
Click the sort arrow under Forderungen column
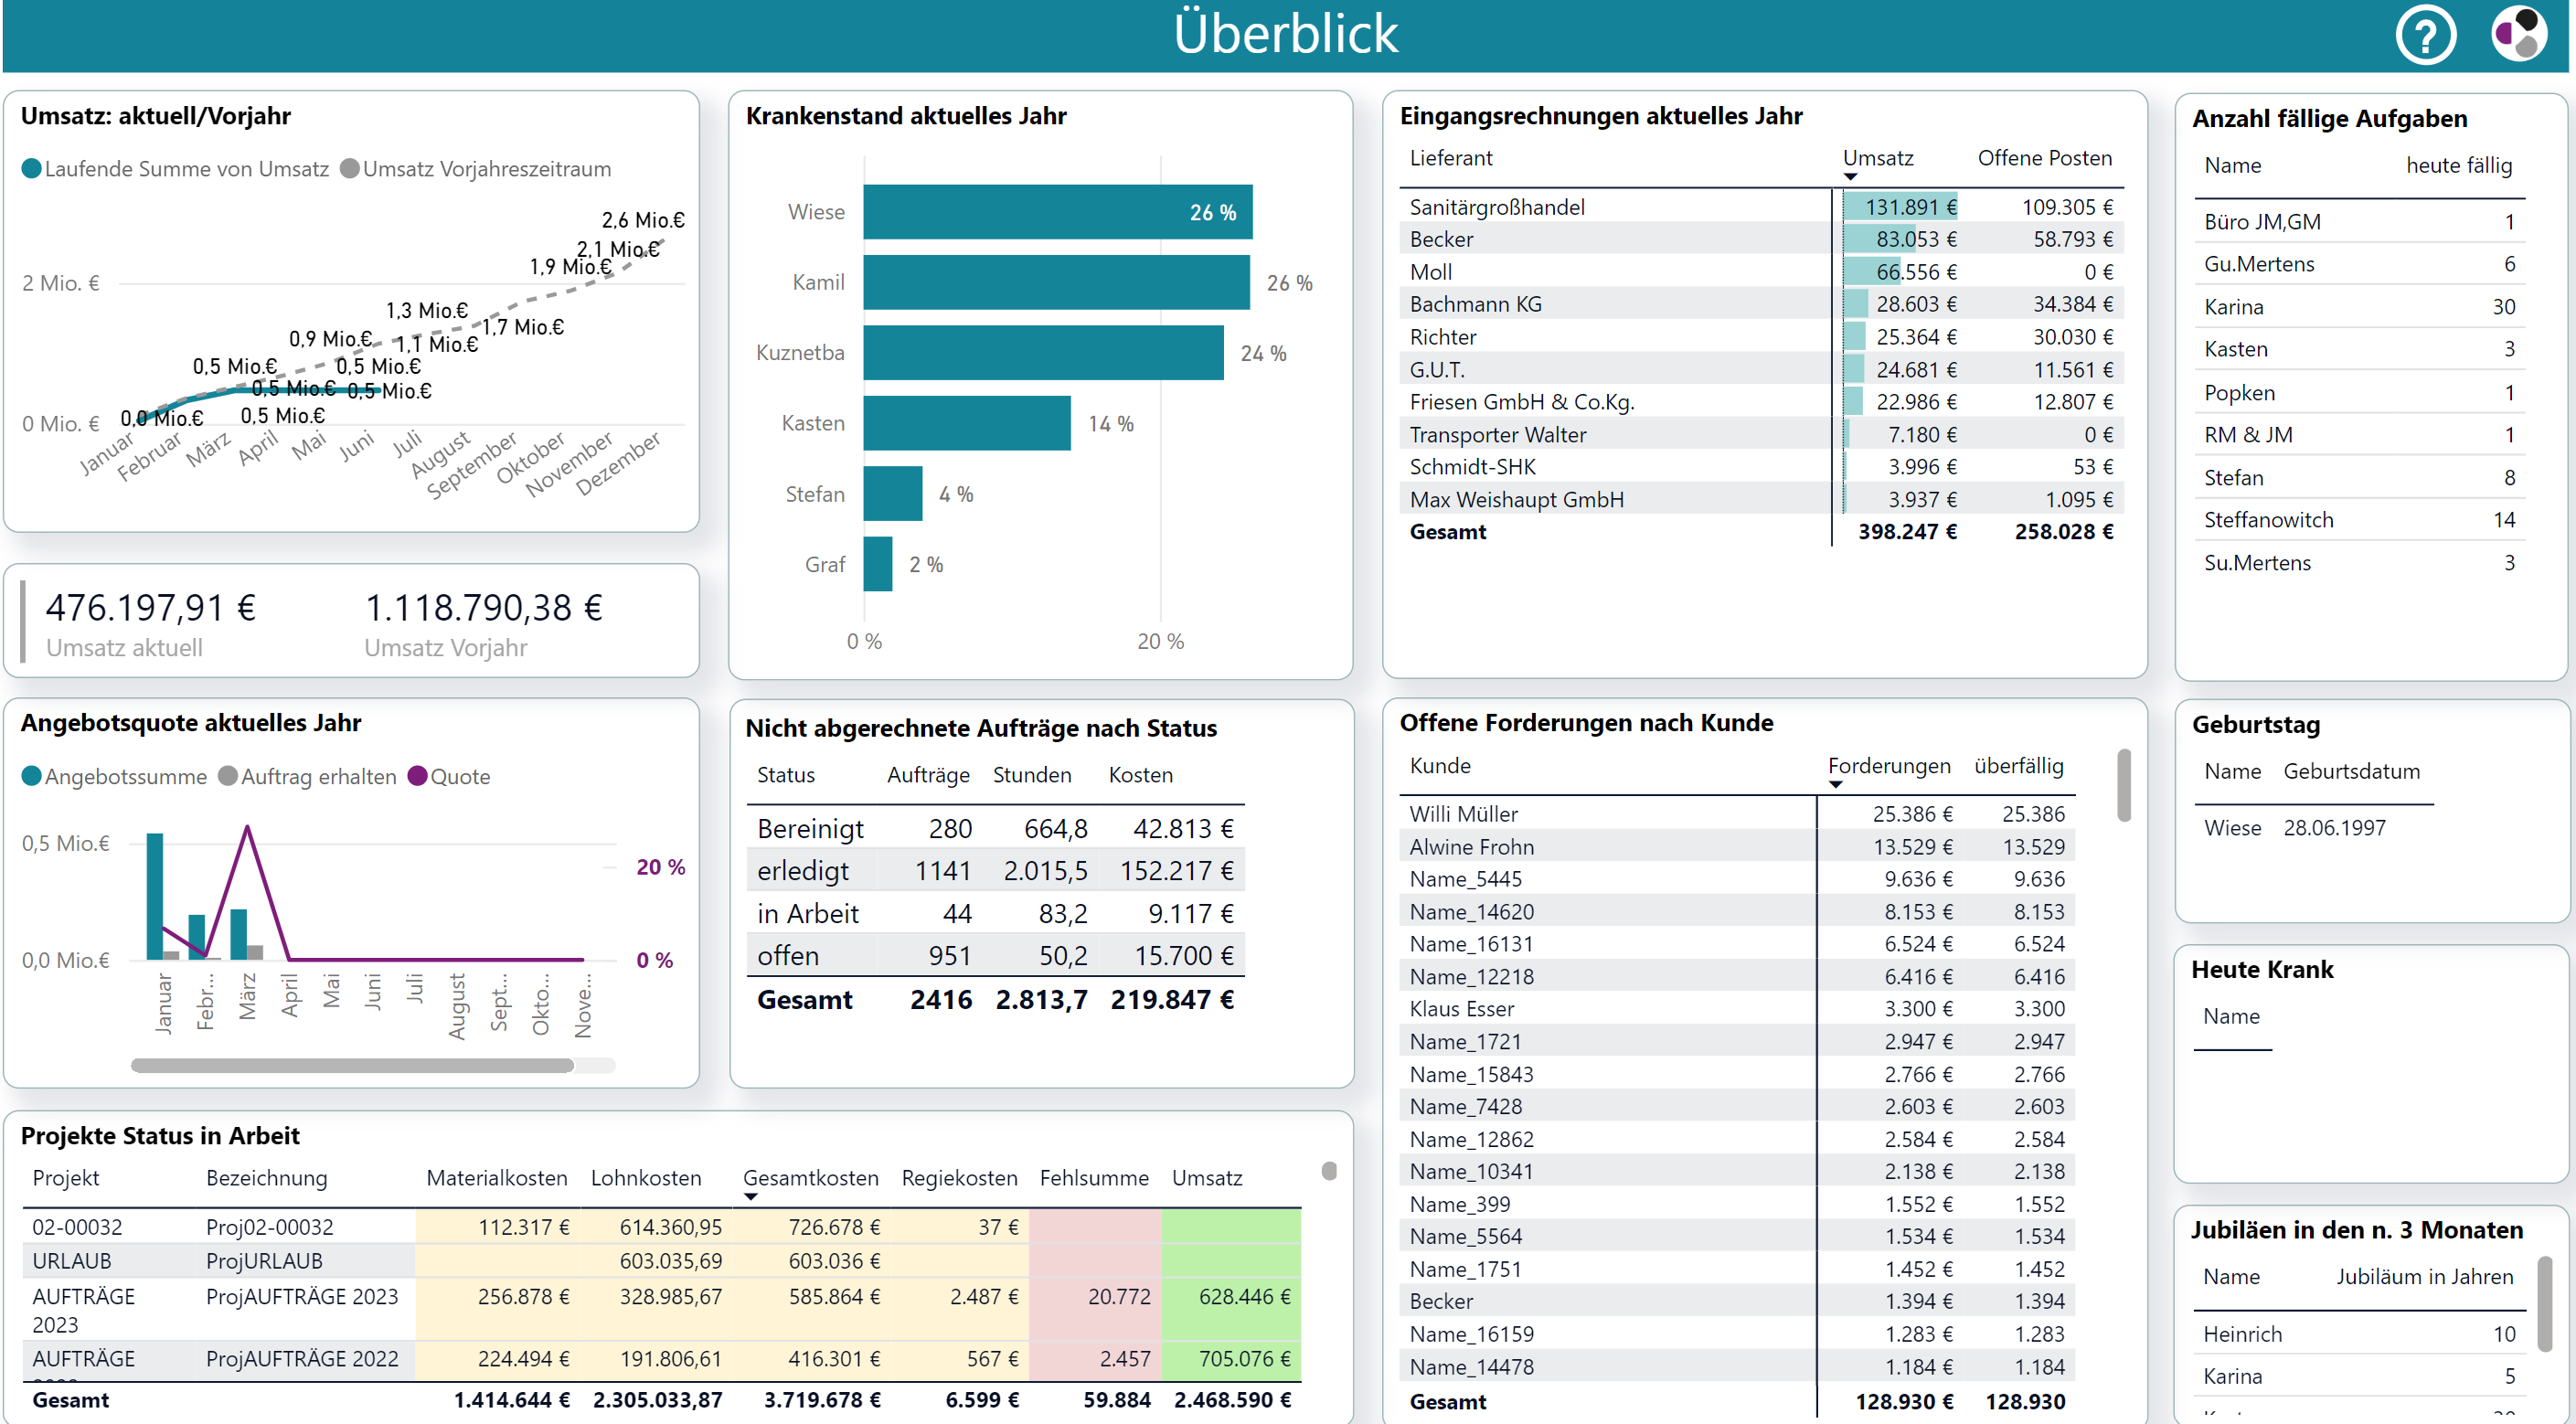click(x=1835, y=785)
